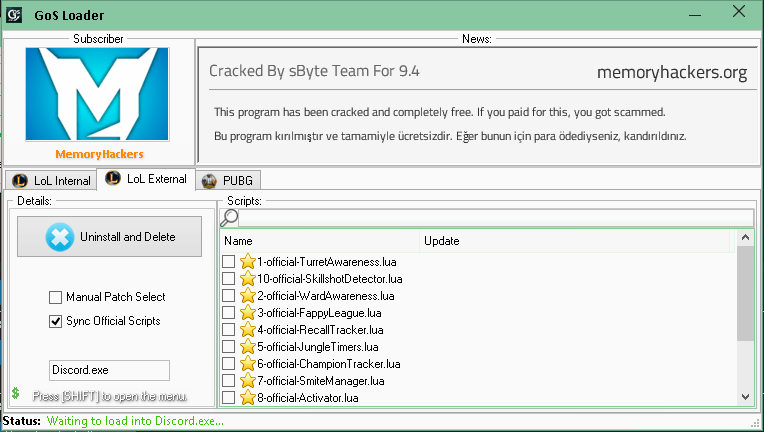Select 7-official-SmiteManager.lua script name
Viewport: 764px width, 432px height.
[x=321, y=381]
